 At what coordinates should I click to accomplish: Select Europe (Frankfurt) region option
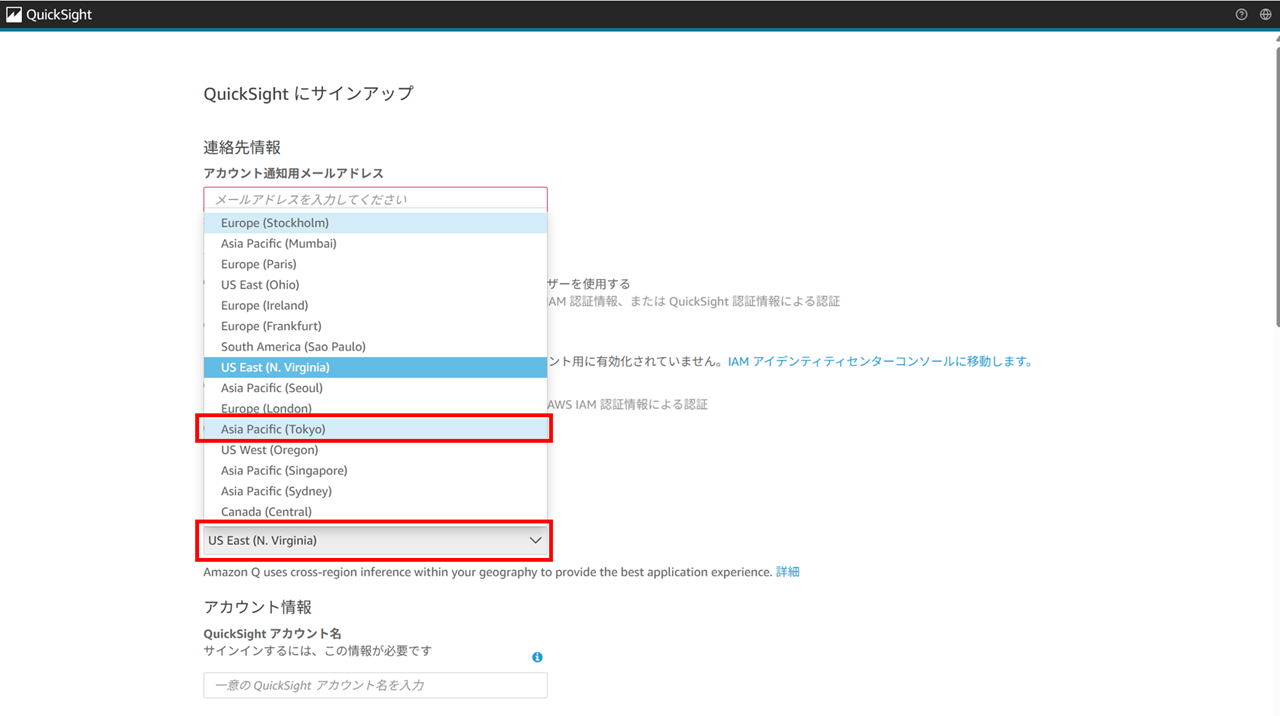click(375, 326)
